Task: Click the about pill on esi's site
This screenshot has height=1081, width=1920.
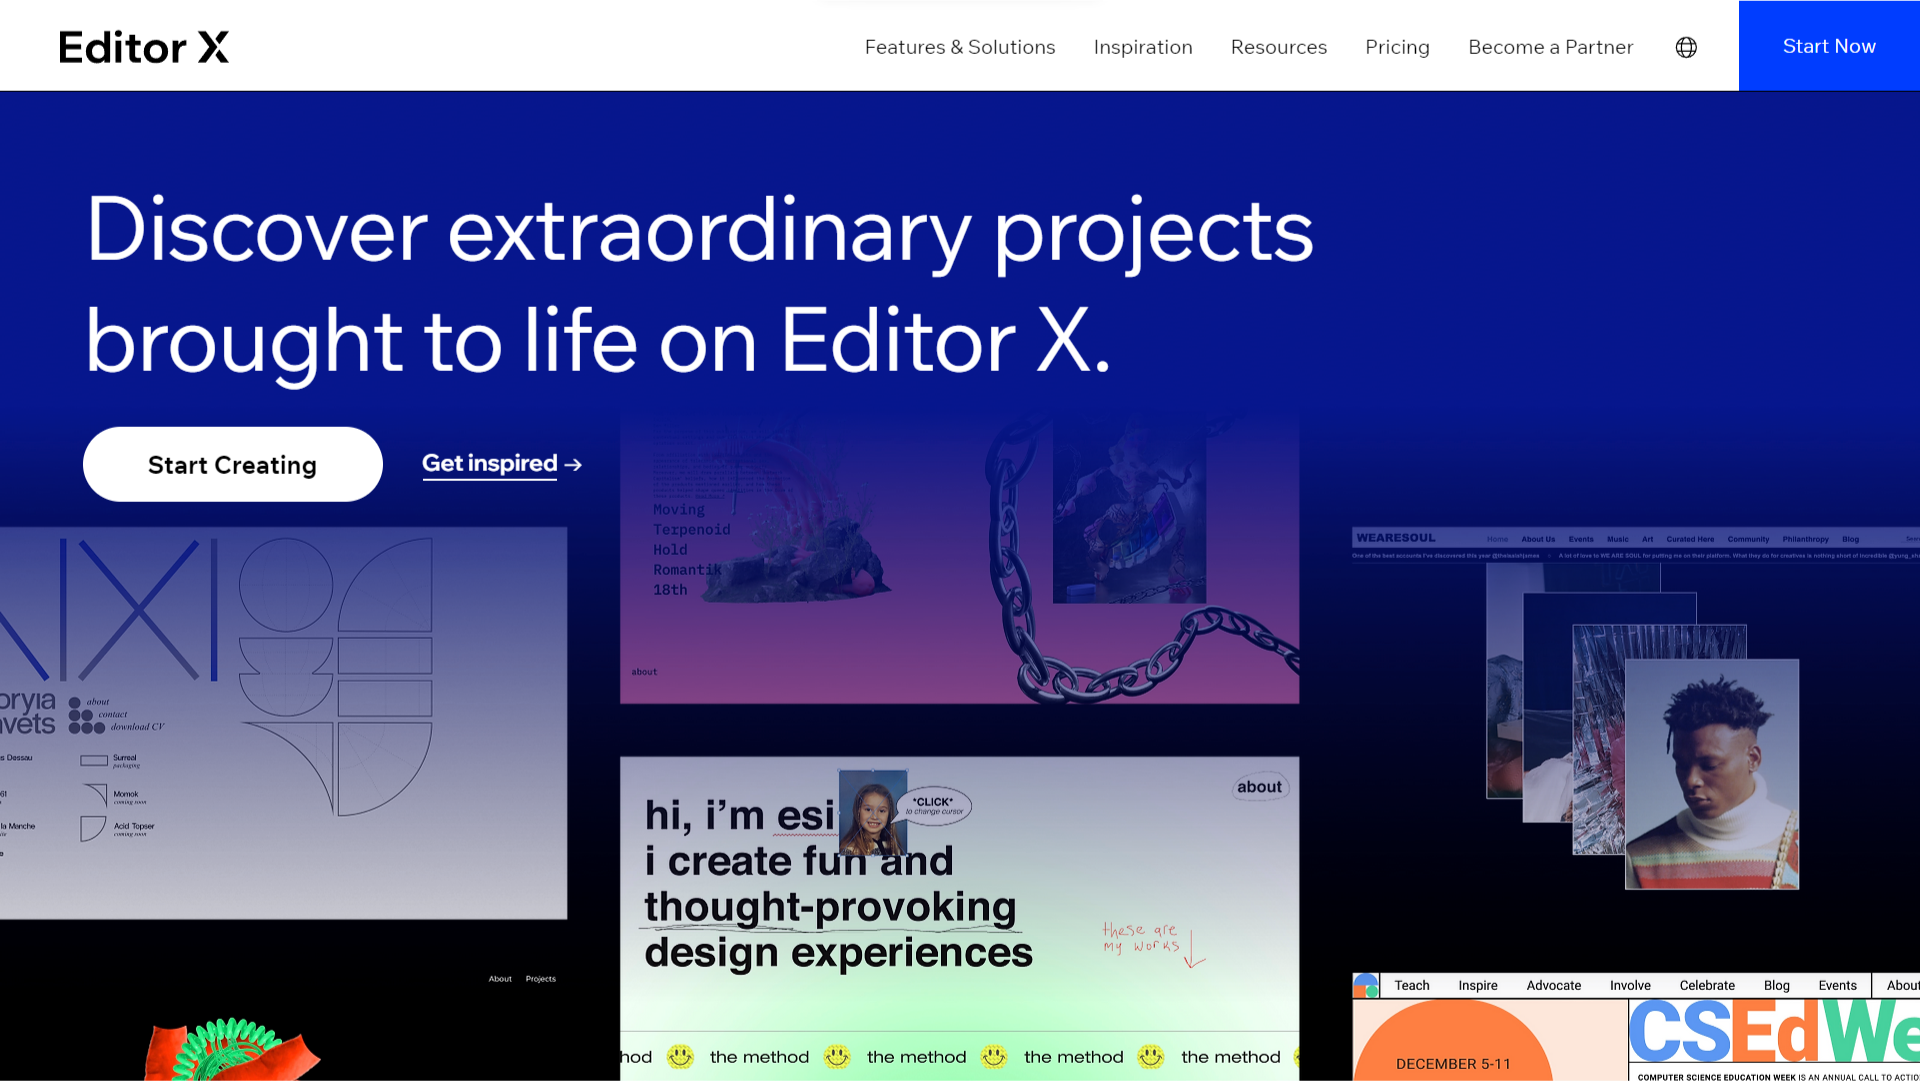Action: point(1258,787)
